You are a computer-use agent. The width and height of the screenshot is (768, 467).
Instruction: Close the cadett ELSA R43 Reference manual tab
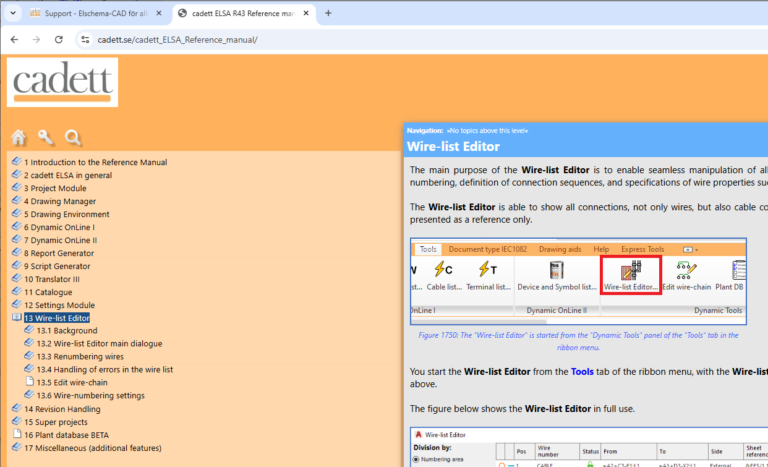tap(306, 13)
